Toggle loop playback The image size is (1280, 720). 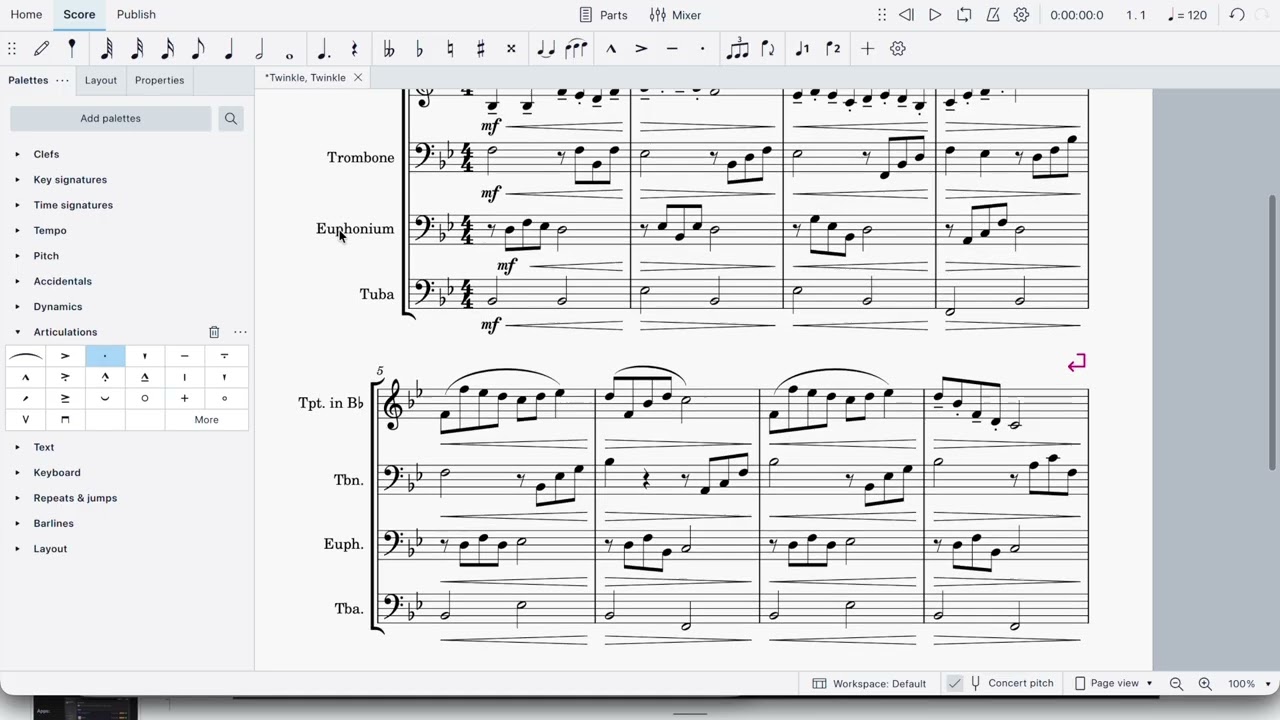pos(964,15)
